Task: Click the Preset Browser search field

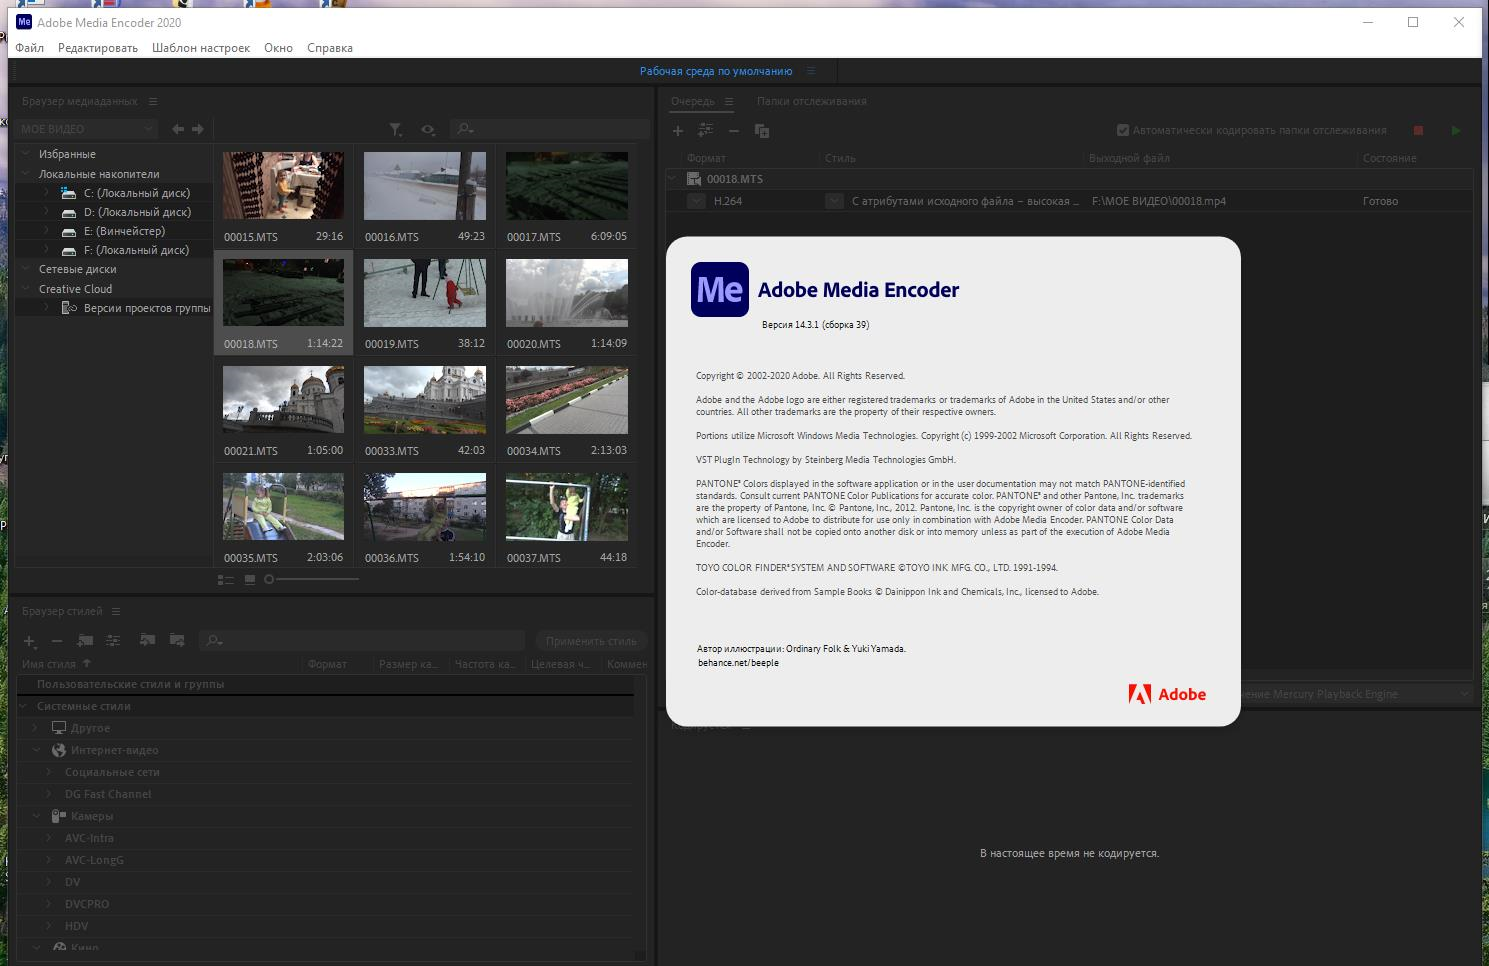Action: (362, 641)
